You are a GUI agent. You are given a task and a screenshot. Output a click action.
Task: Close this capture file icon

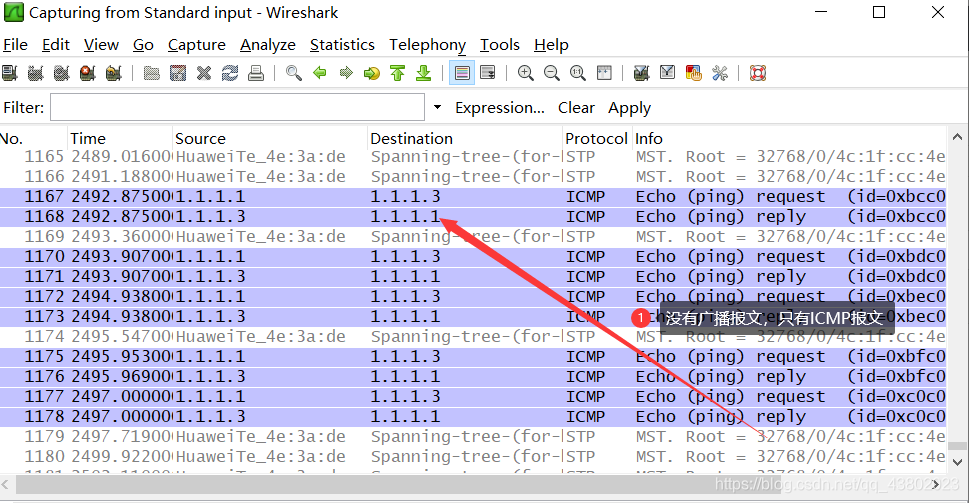204,73
